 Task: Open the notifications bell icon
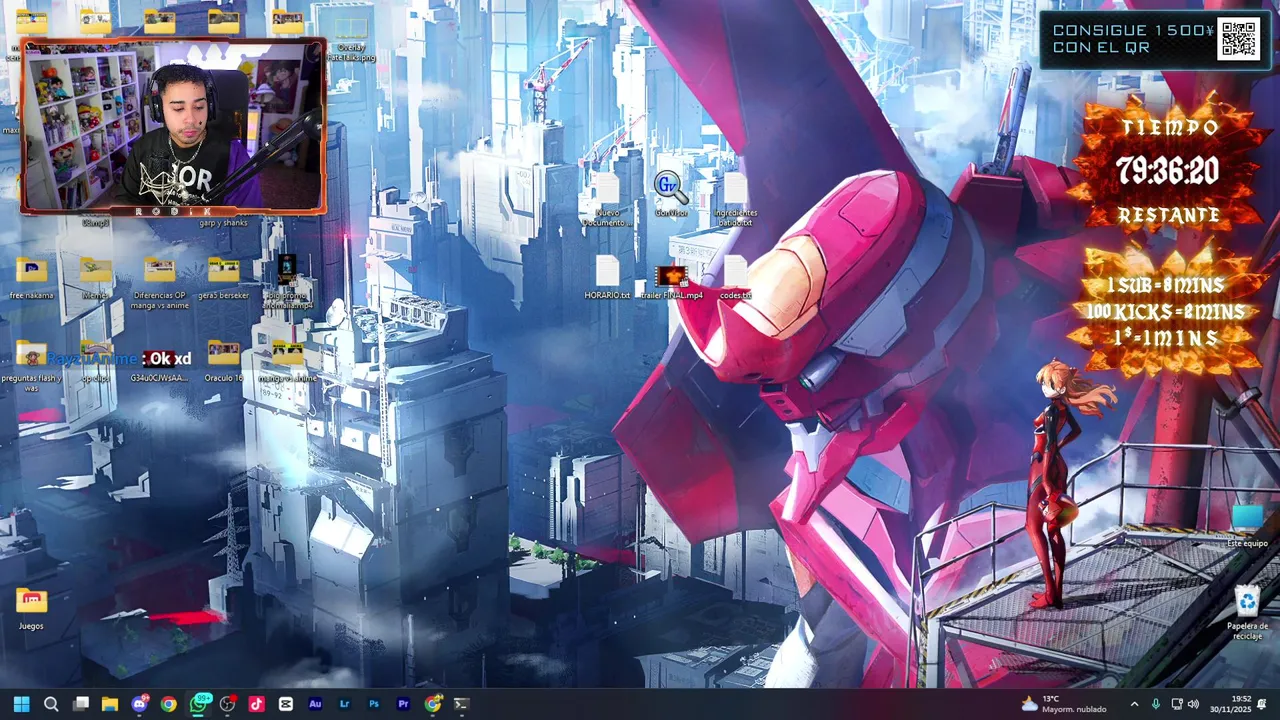[x=1262, y=704]
